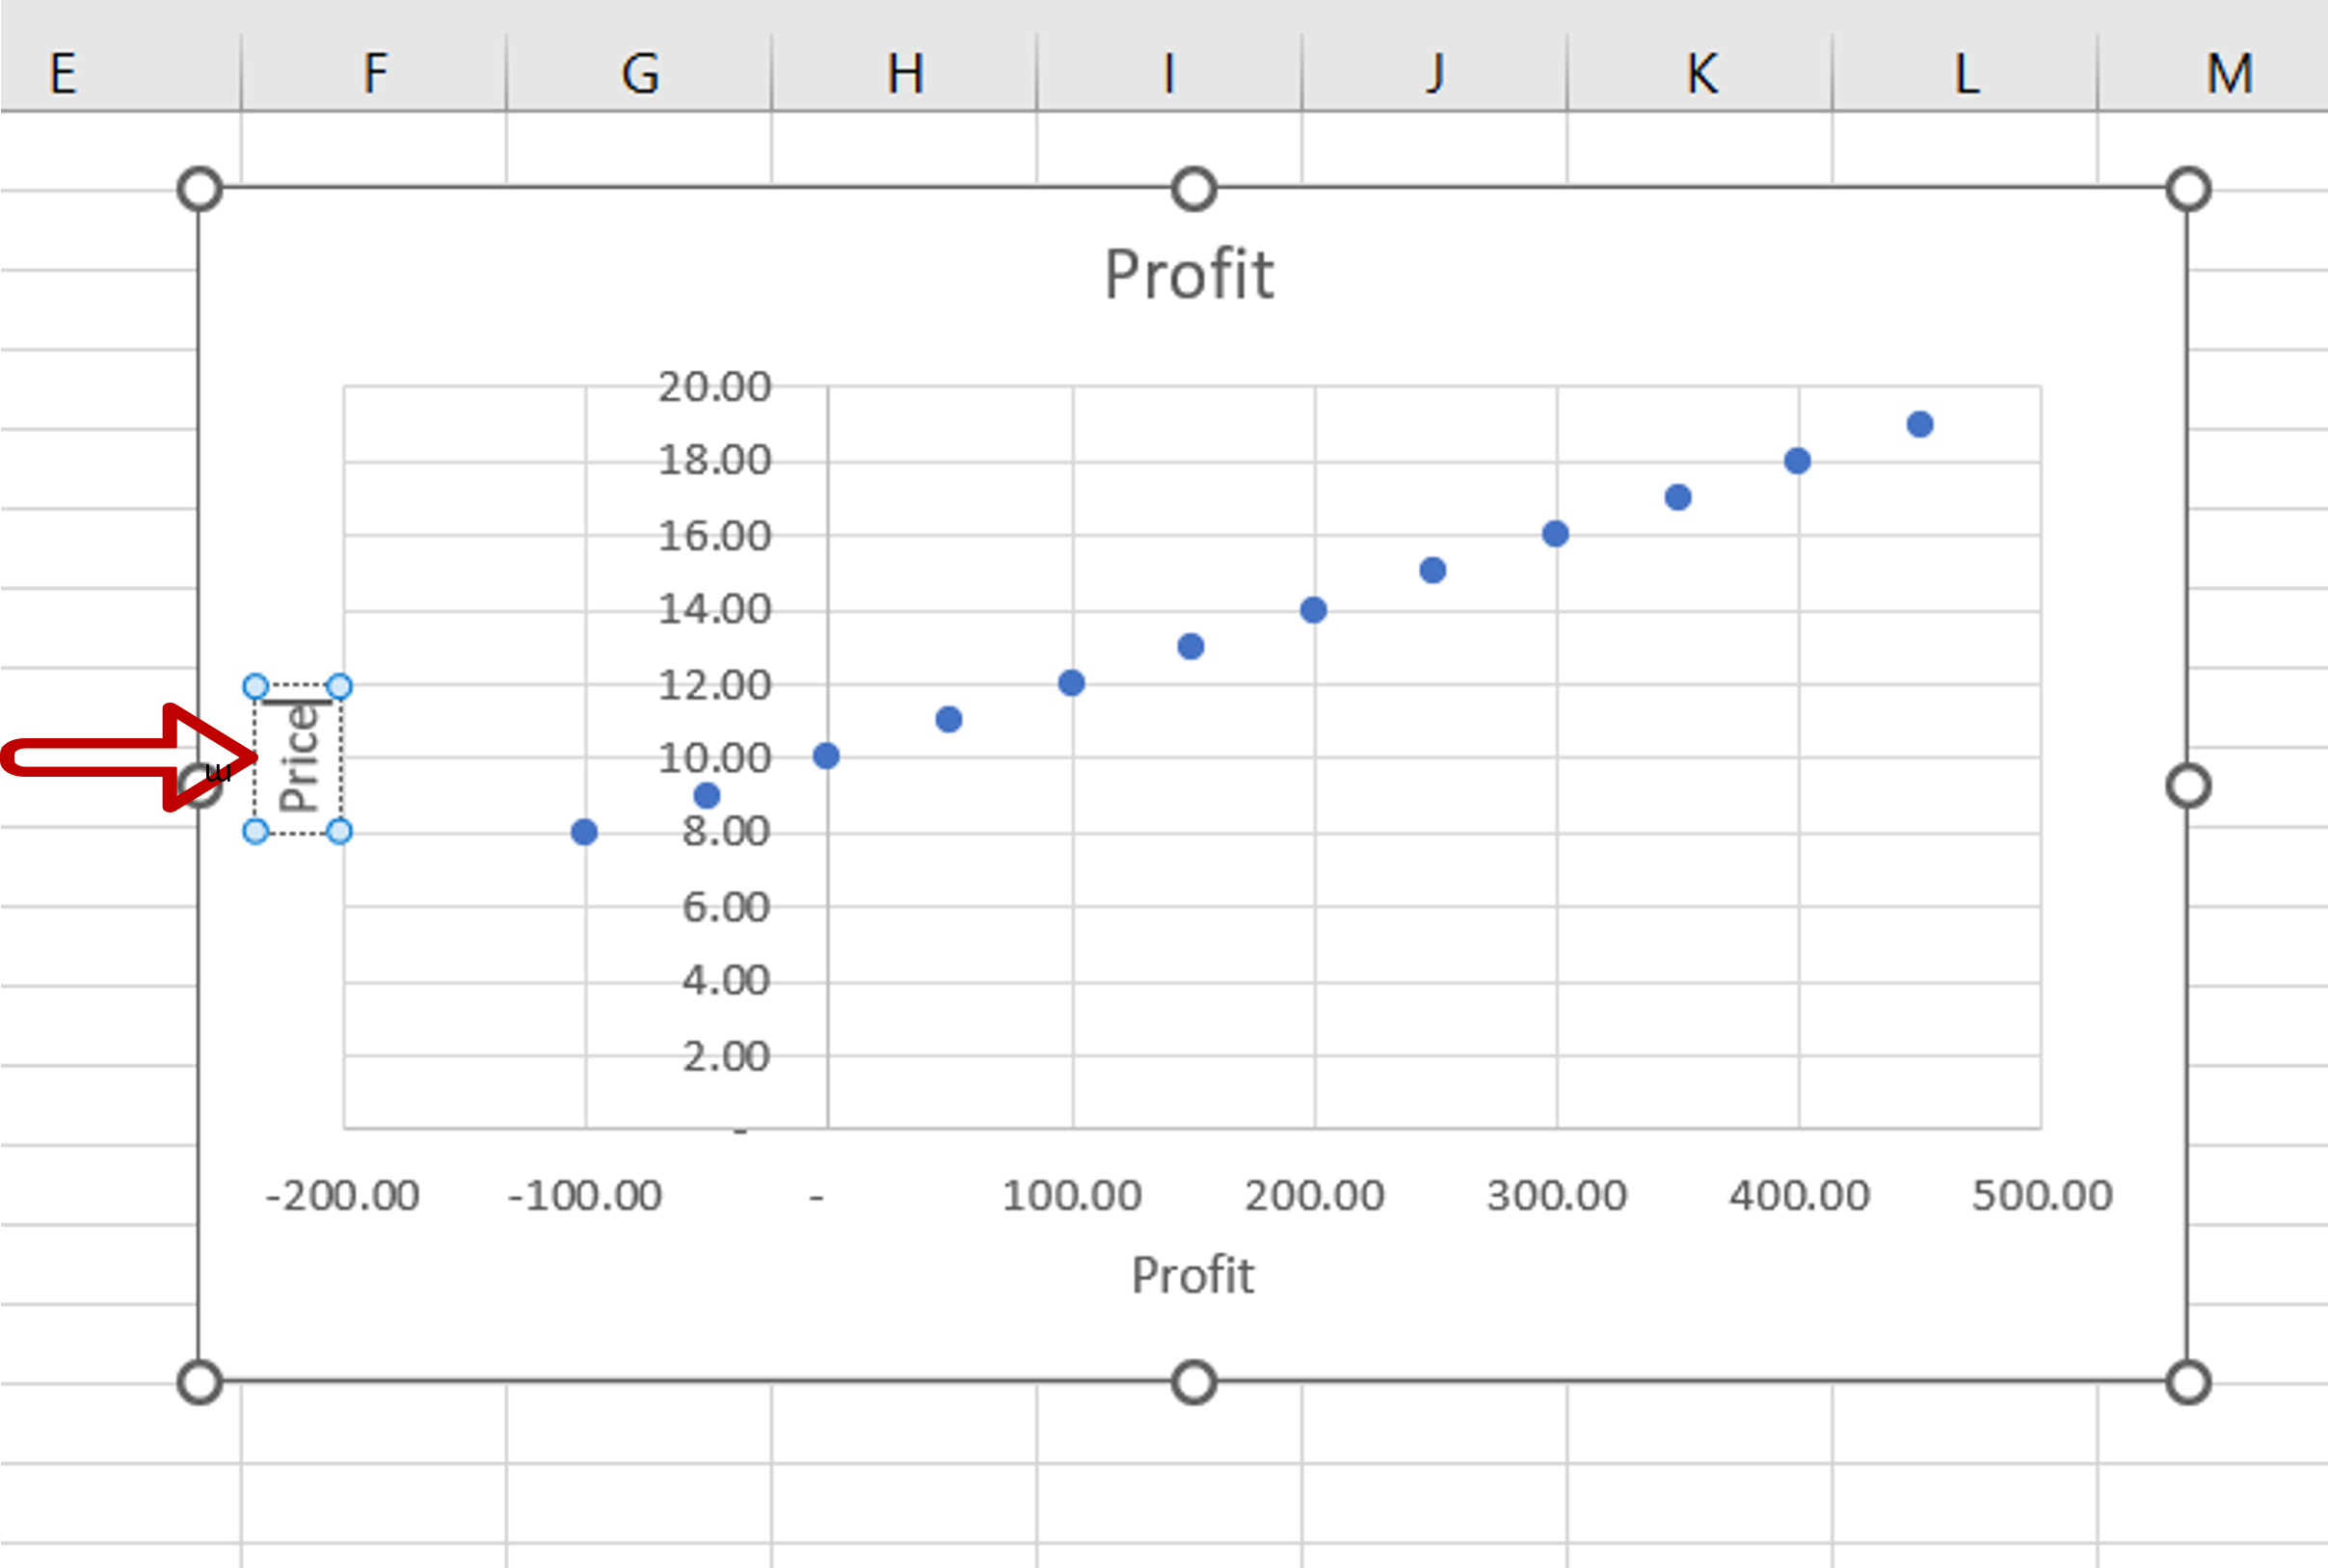Click the top-middle chart resize handle
Image resolution: width=2328 pixels, height=1568 pixels.
pyautogui.click(x=1193, y=189)
